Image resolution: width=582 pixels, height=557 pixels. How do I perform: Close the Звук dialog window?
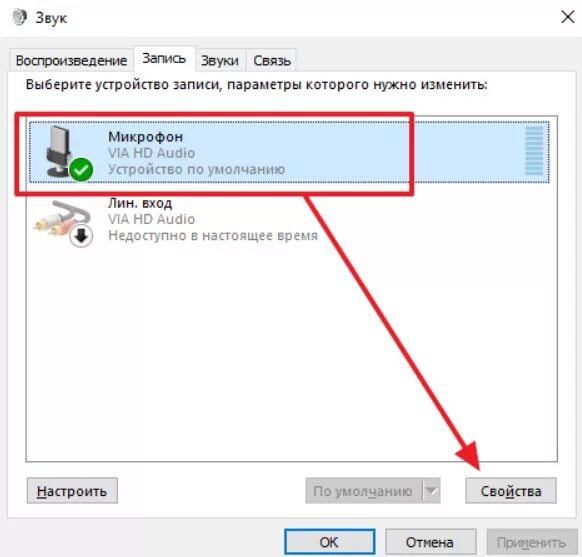[x=568, y=17]
